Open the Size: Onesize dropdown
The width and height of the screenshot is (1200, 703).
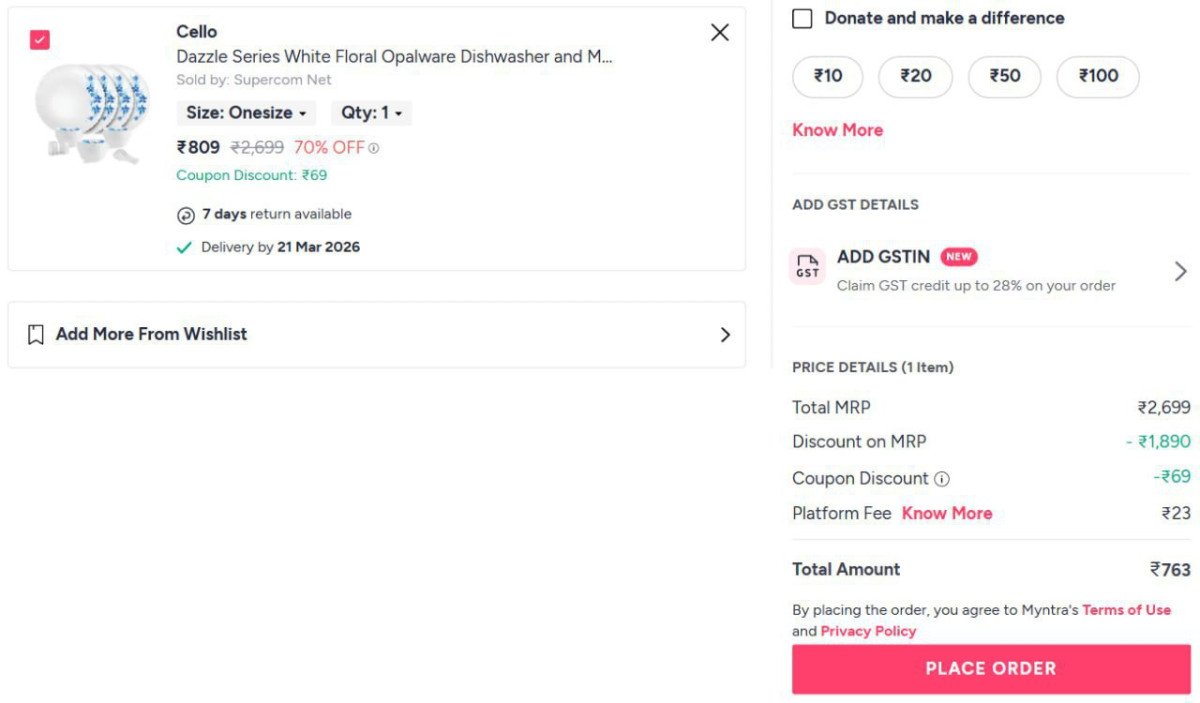pyautogui.click(x=246, y=113)
